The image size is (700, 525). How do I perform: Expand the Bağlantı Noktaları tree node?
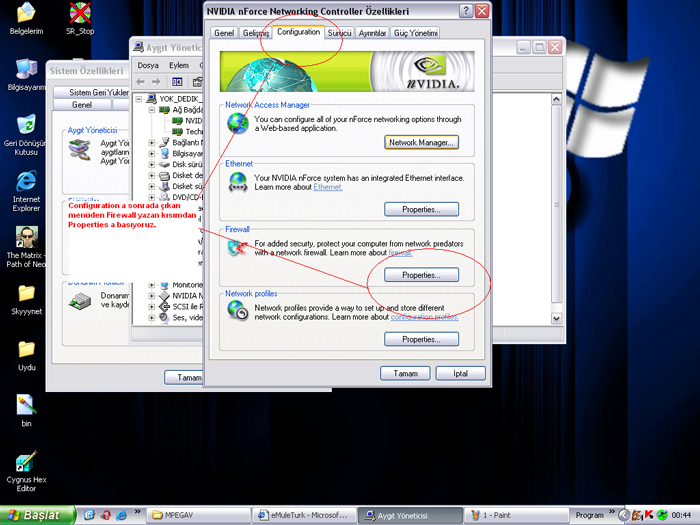152,142
